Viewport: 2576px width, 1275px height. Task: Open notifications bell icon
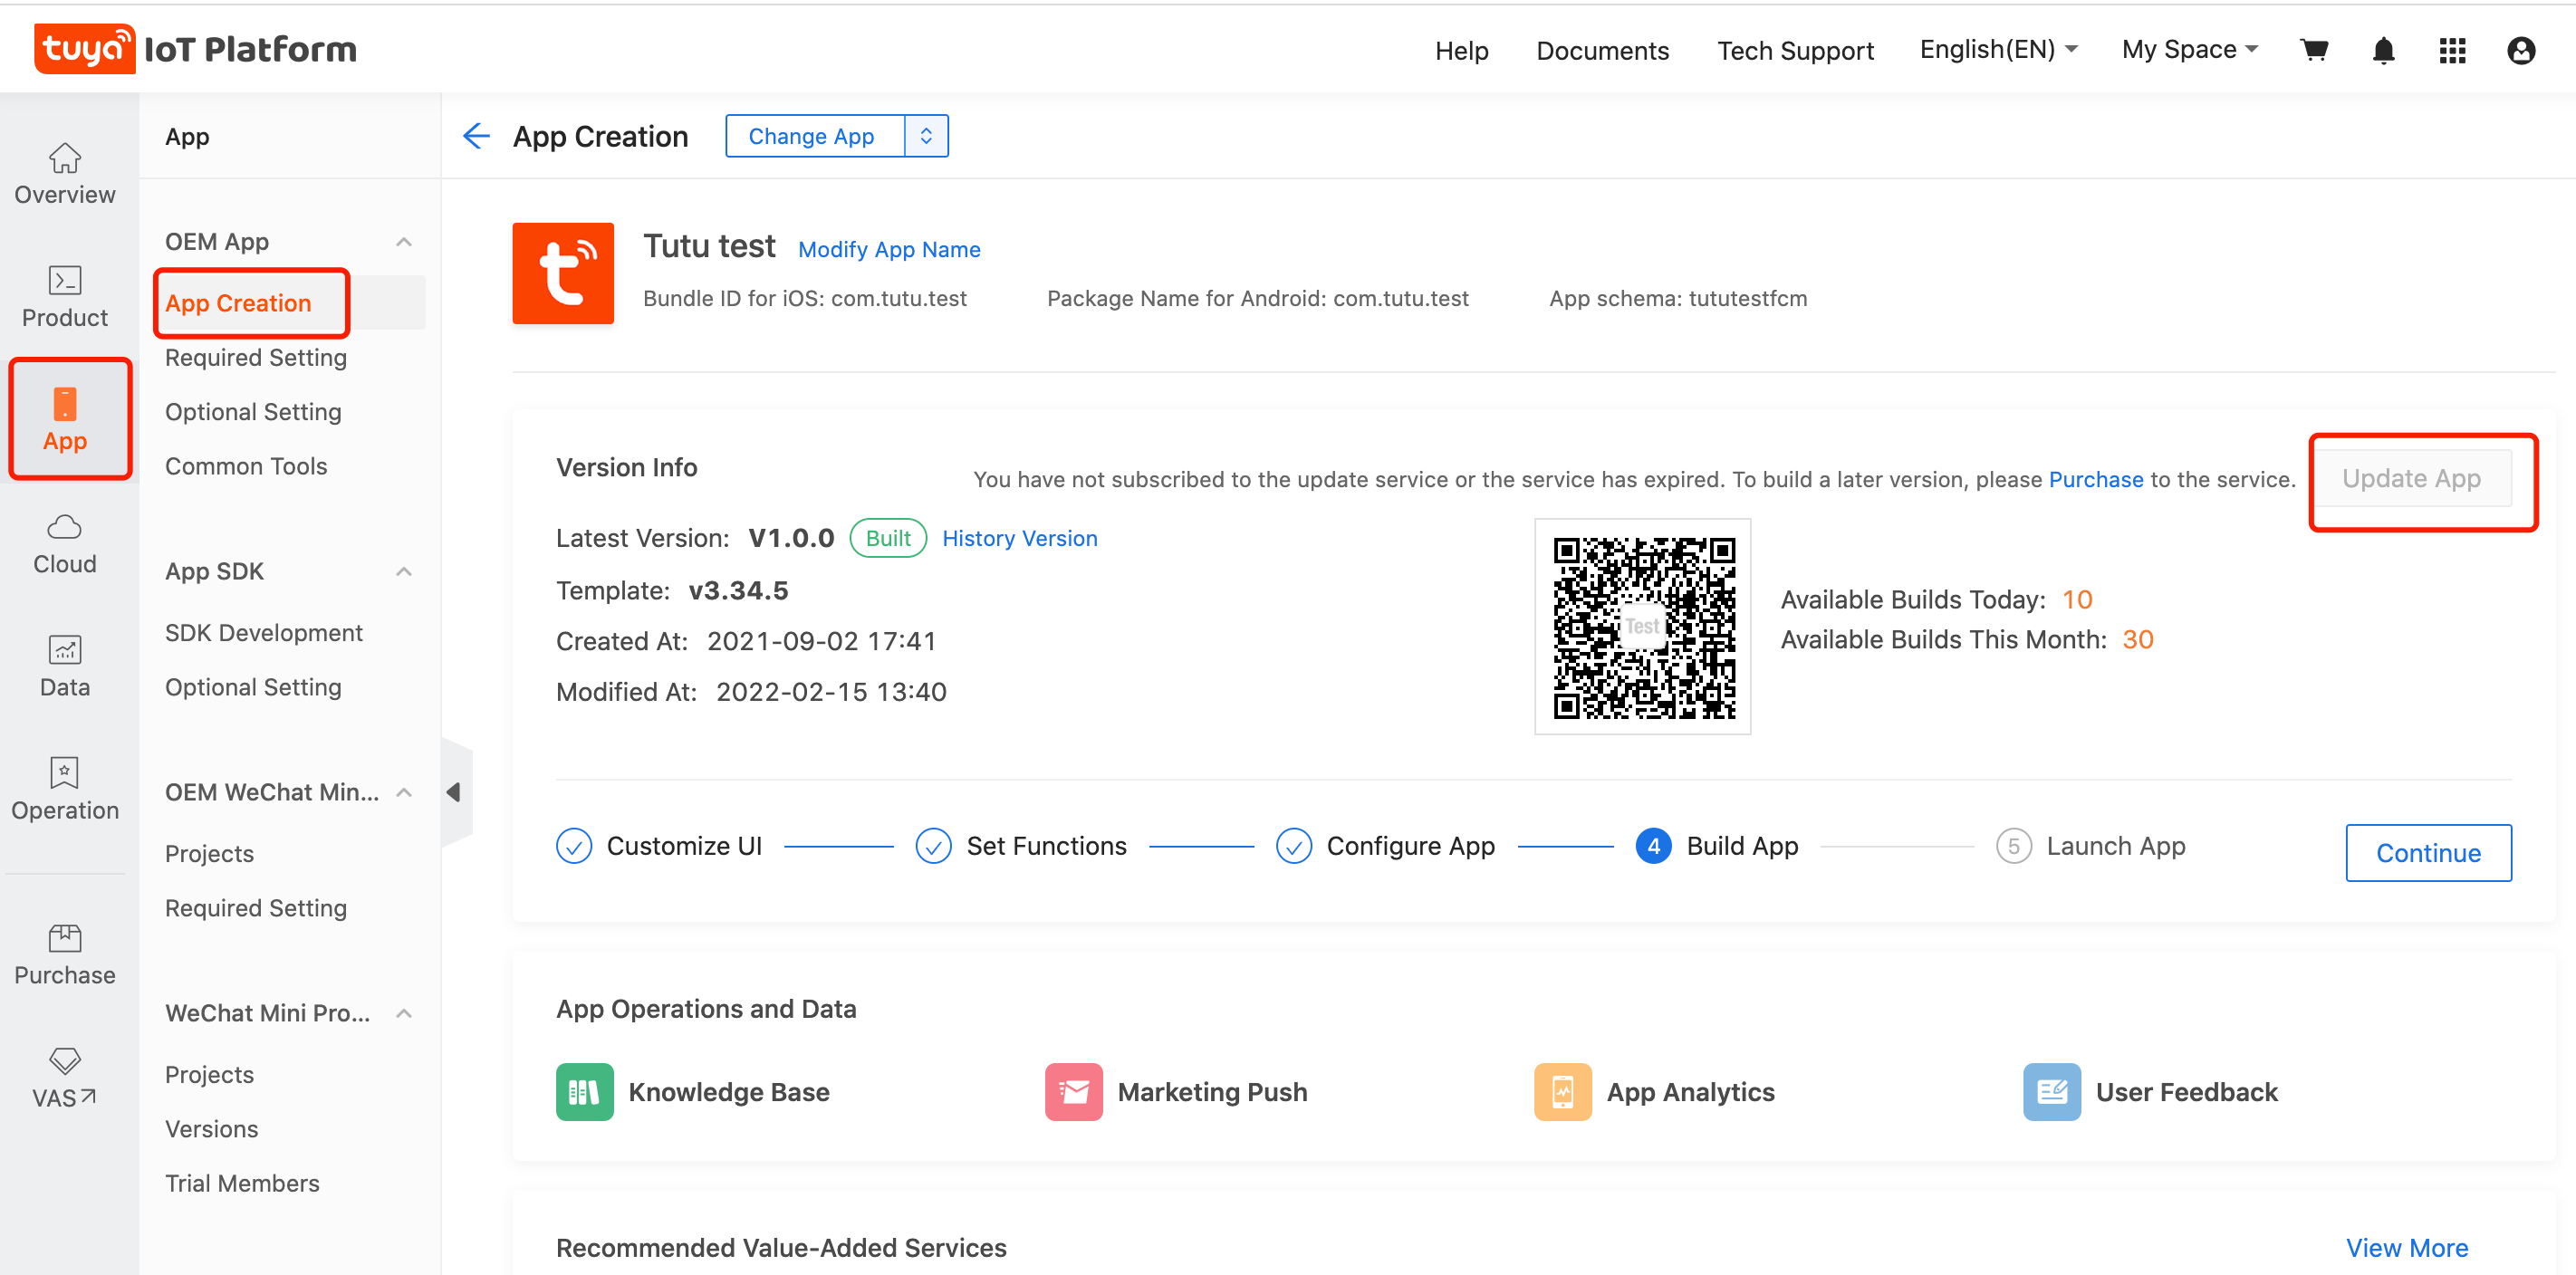pos(2383,50)
